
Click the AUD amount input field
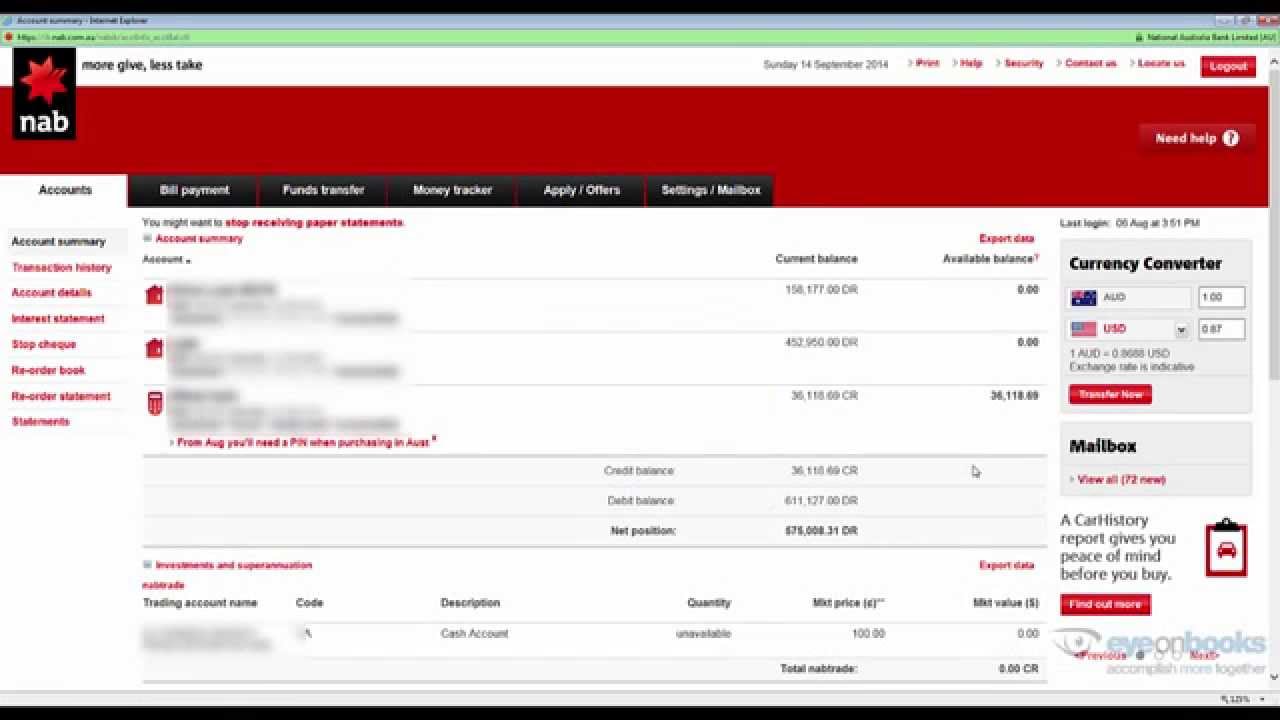[1221, 297]
